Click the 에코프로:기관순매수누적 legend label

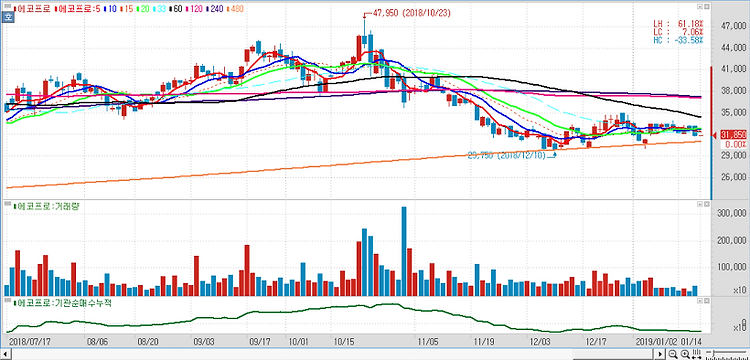(63, 303)
